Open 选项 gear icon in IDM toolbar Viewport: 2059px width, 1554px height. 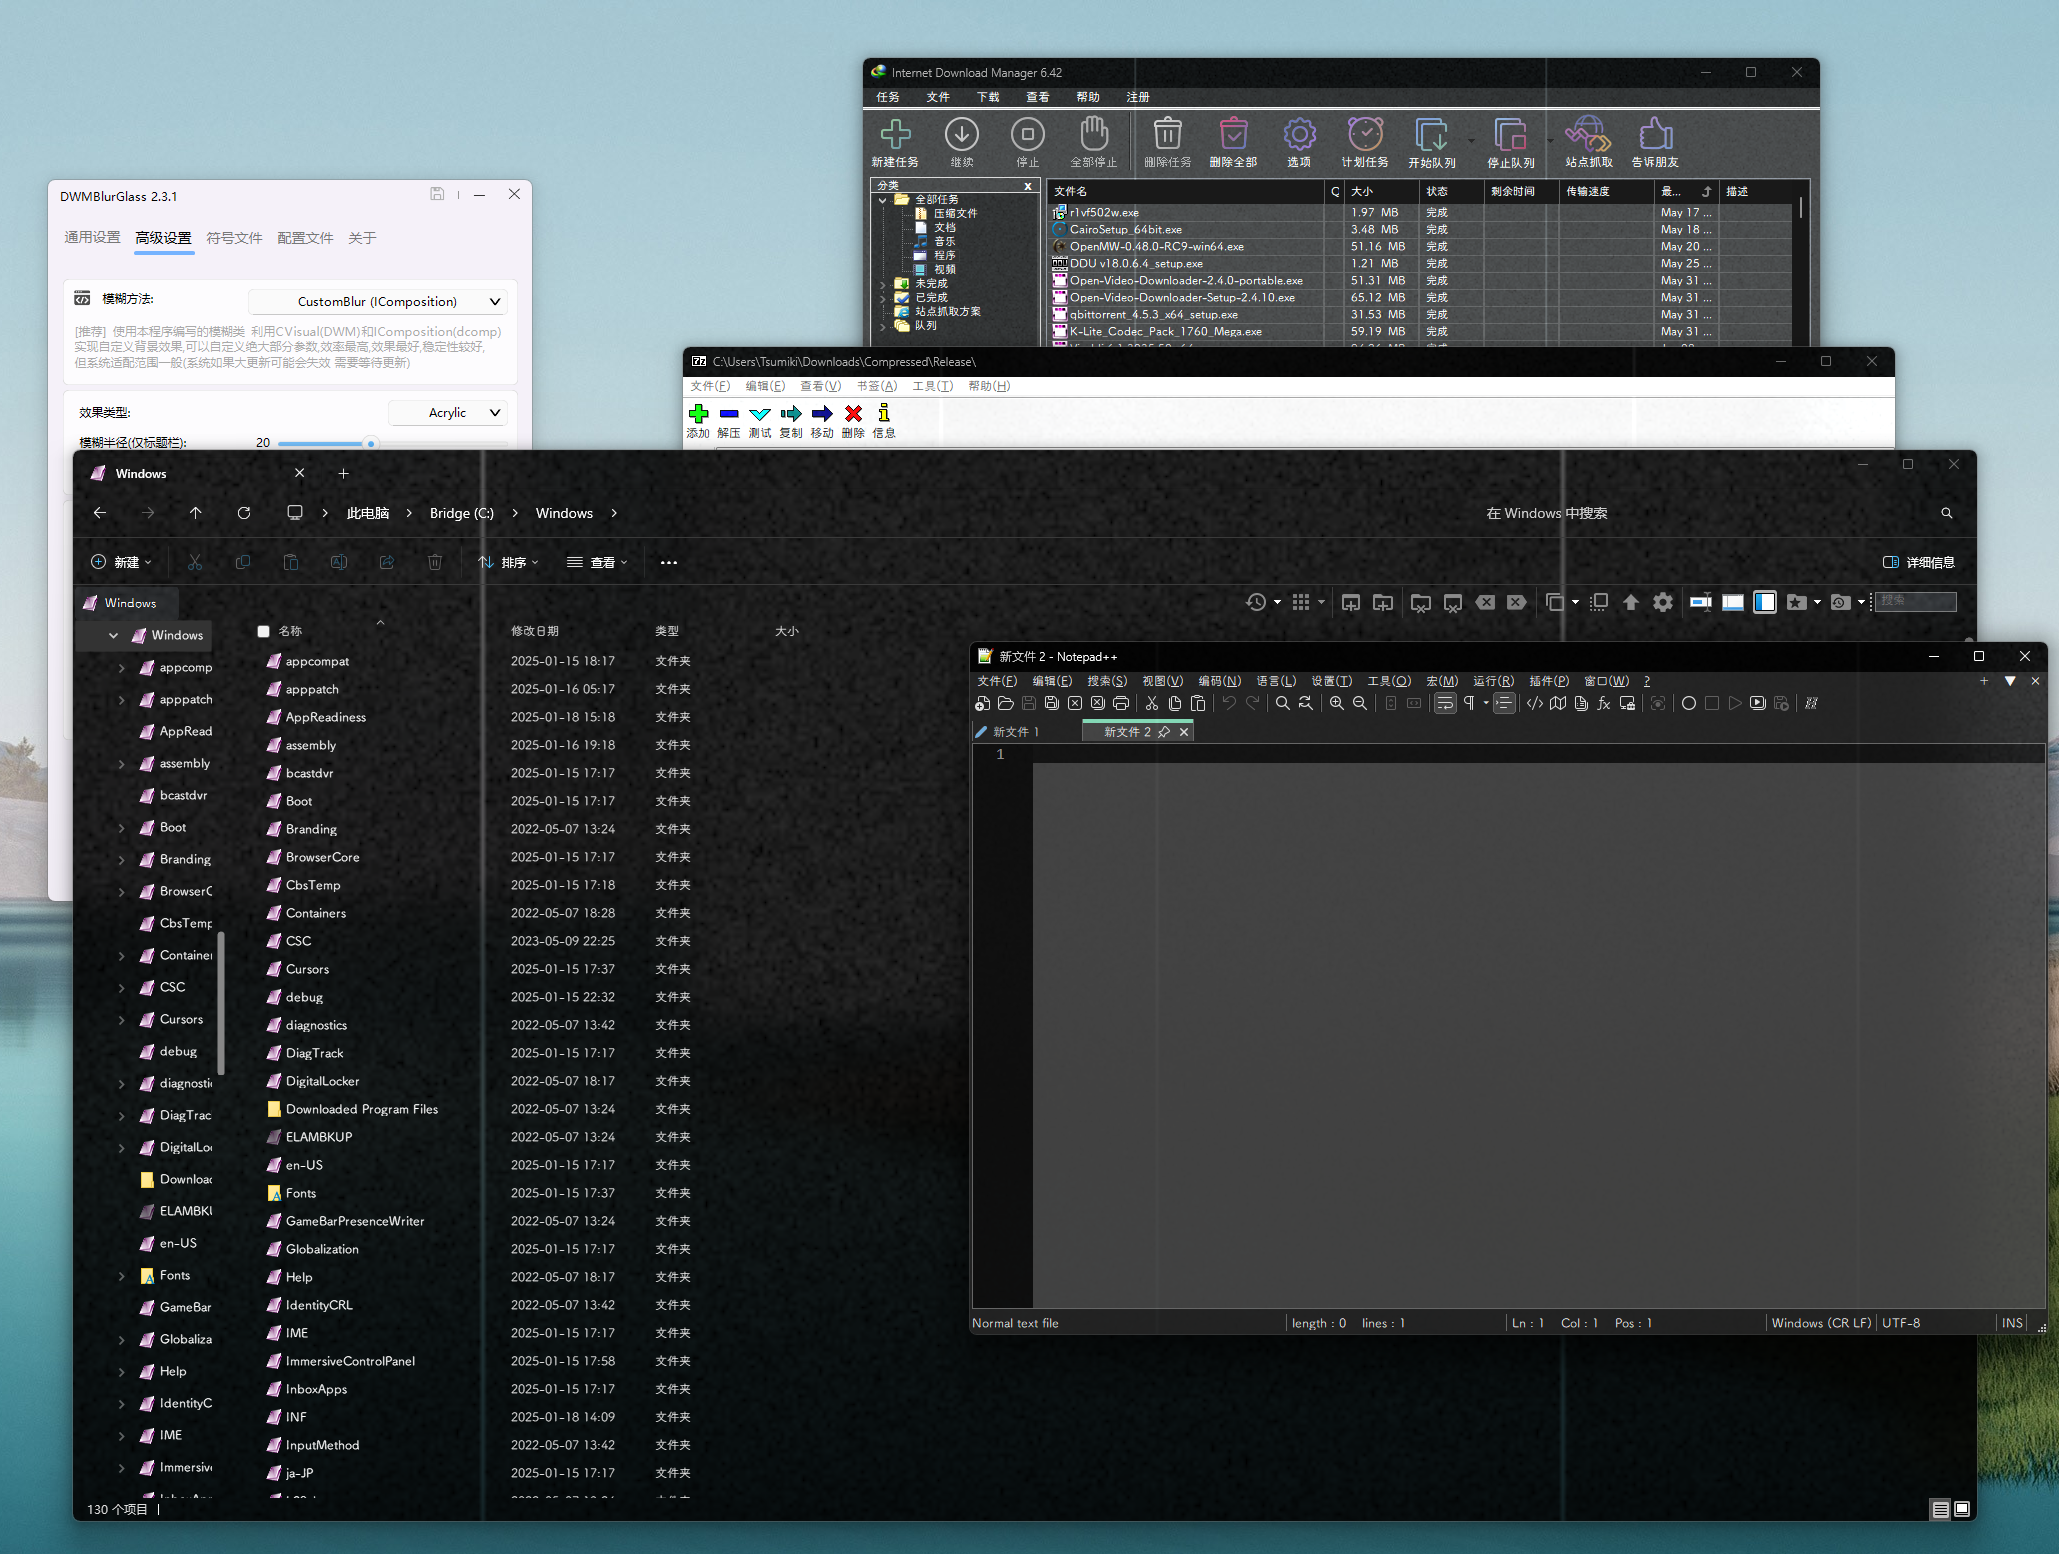click(x=1299, y=134)
